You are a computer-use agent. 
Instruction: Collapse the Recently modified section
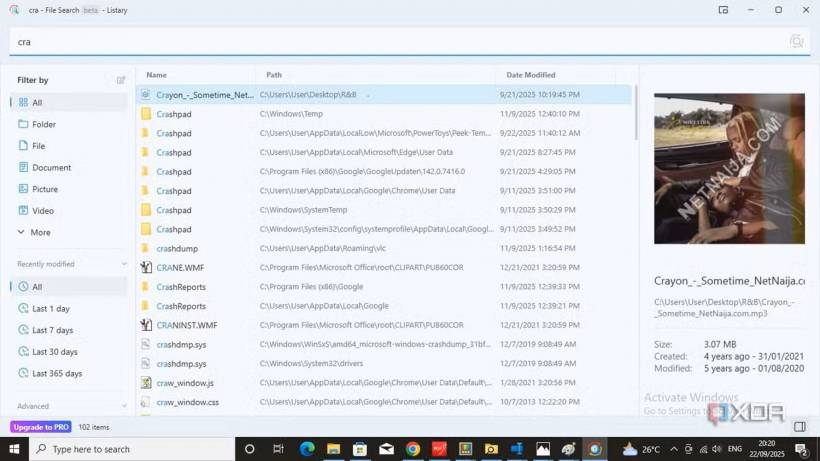click(124, 264)
